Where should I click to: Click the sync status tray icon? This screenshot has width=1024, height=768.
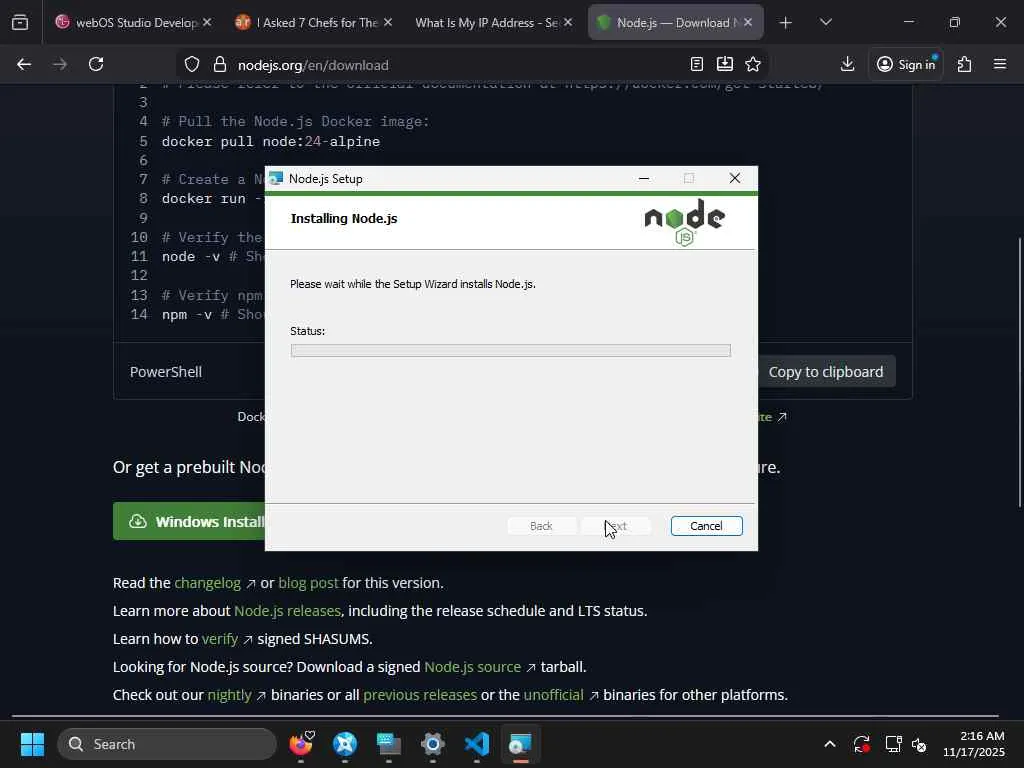861,744
